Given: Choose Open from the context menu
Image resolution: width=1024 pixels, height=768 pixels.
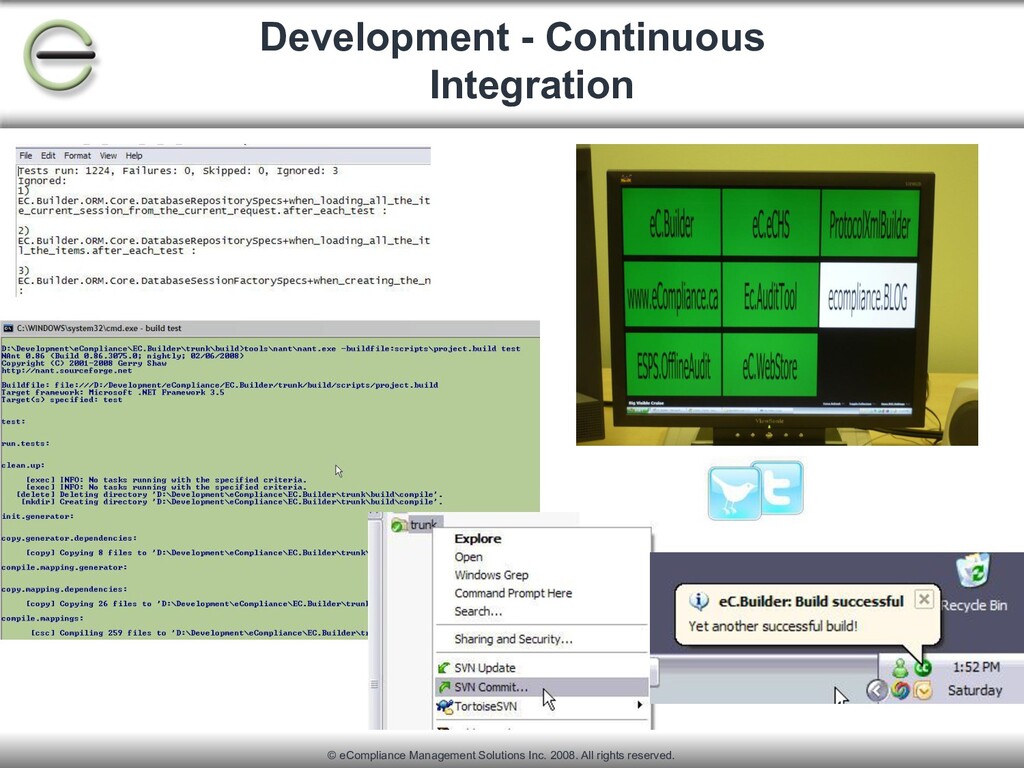Looking at the screenshot, I should point(468,557).
